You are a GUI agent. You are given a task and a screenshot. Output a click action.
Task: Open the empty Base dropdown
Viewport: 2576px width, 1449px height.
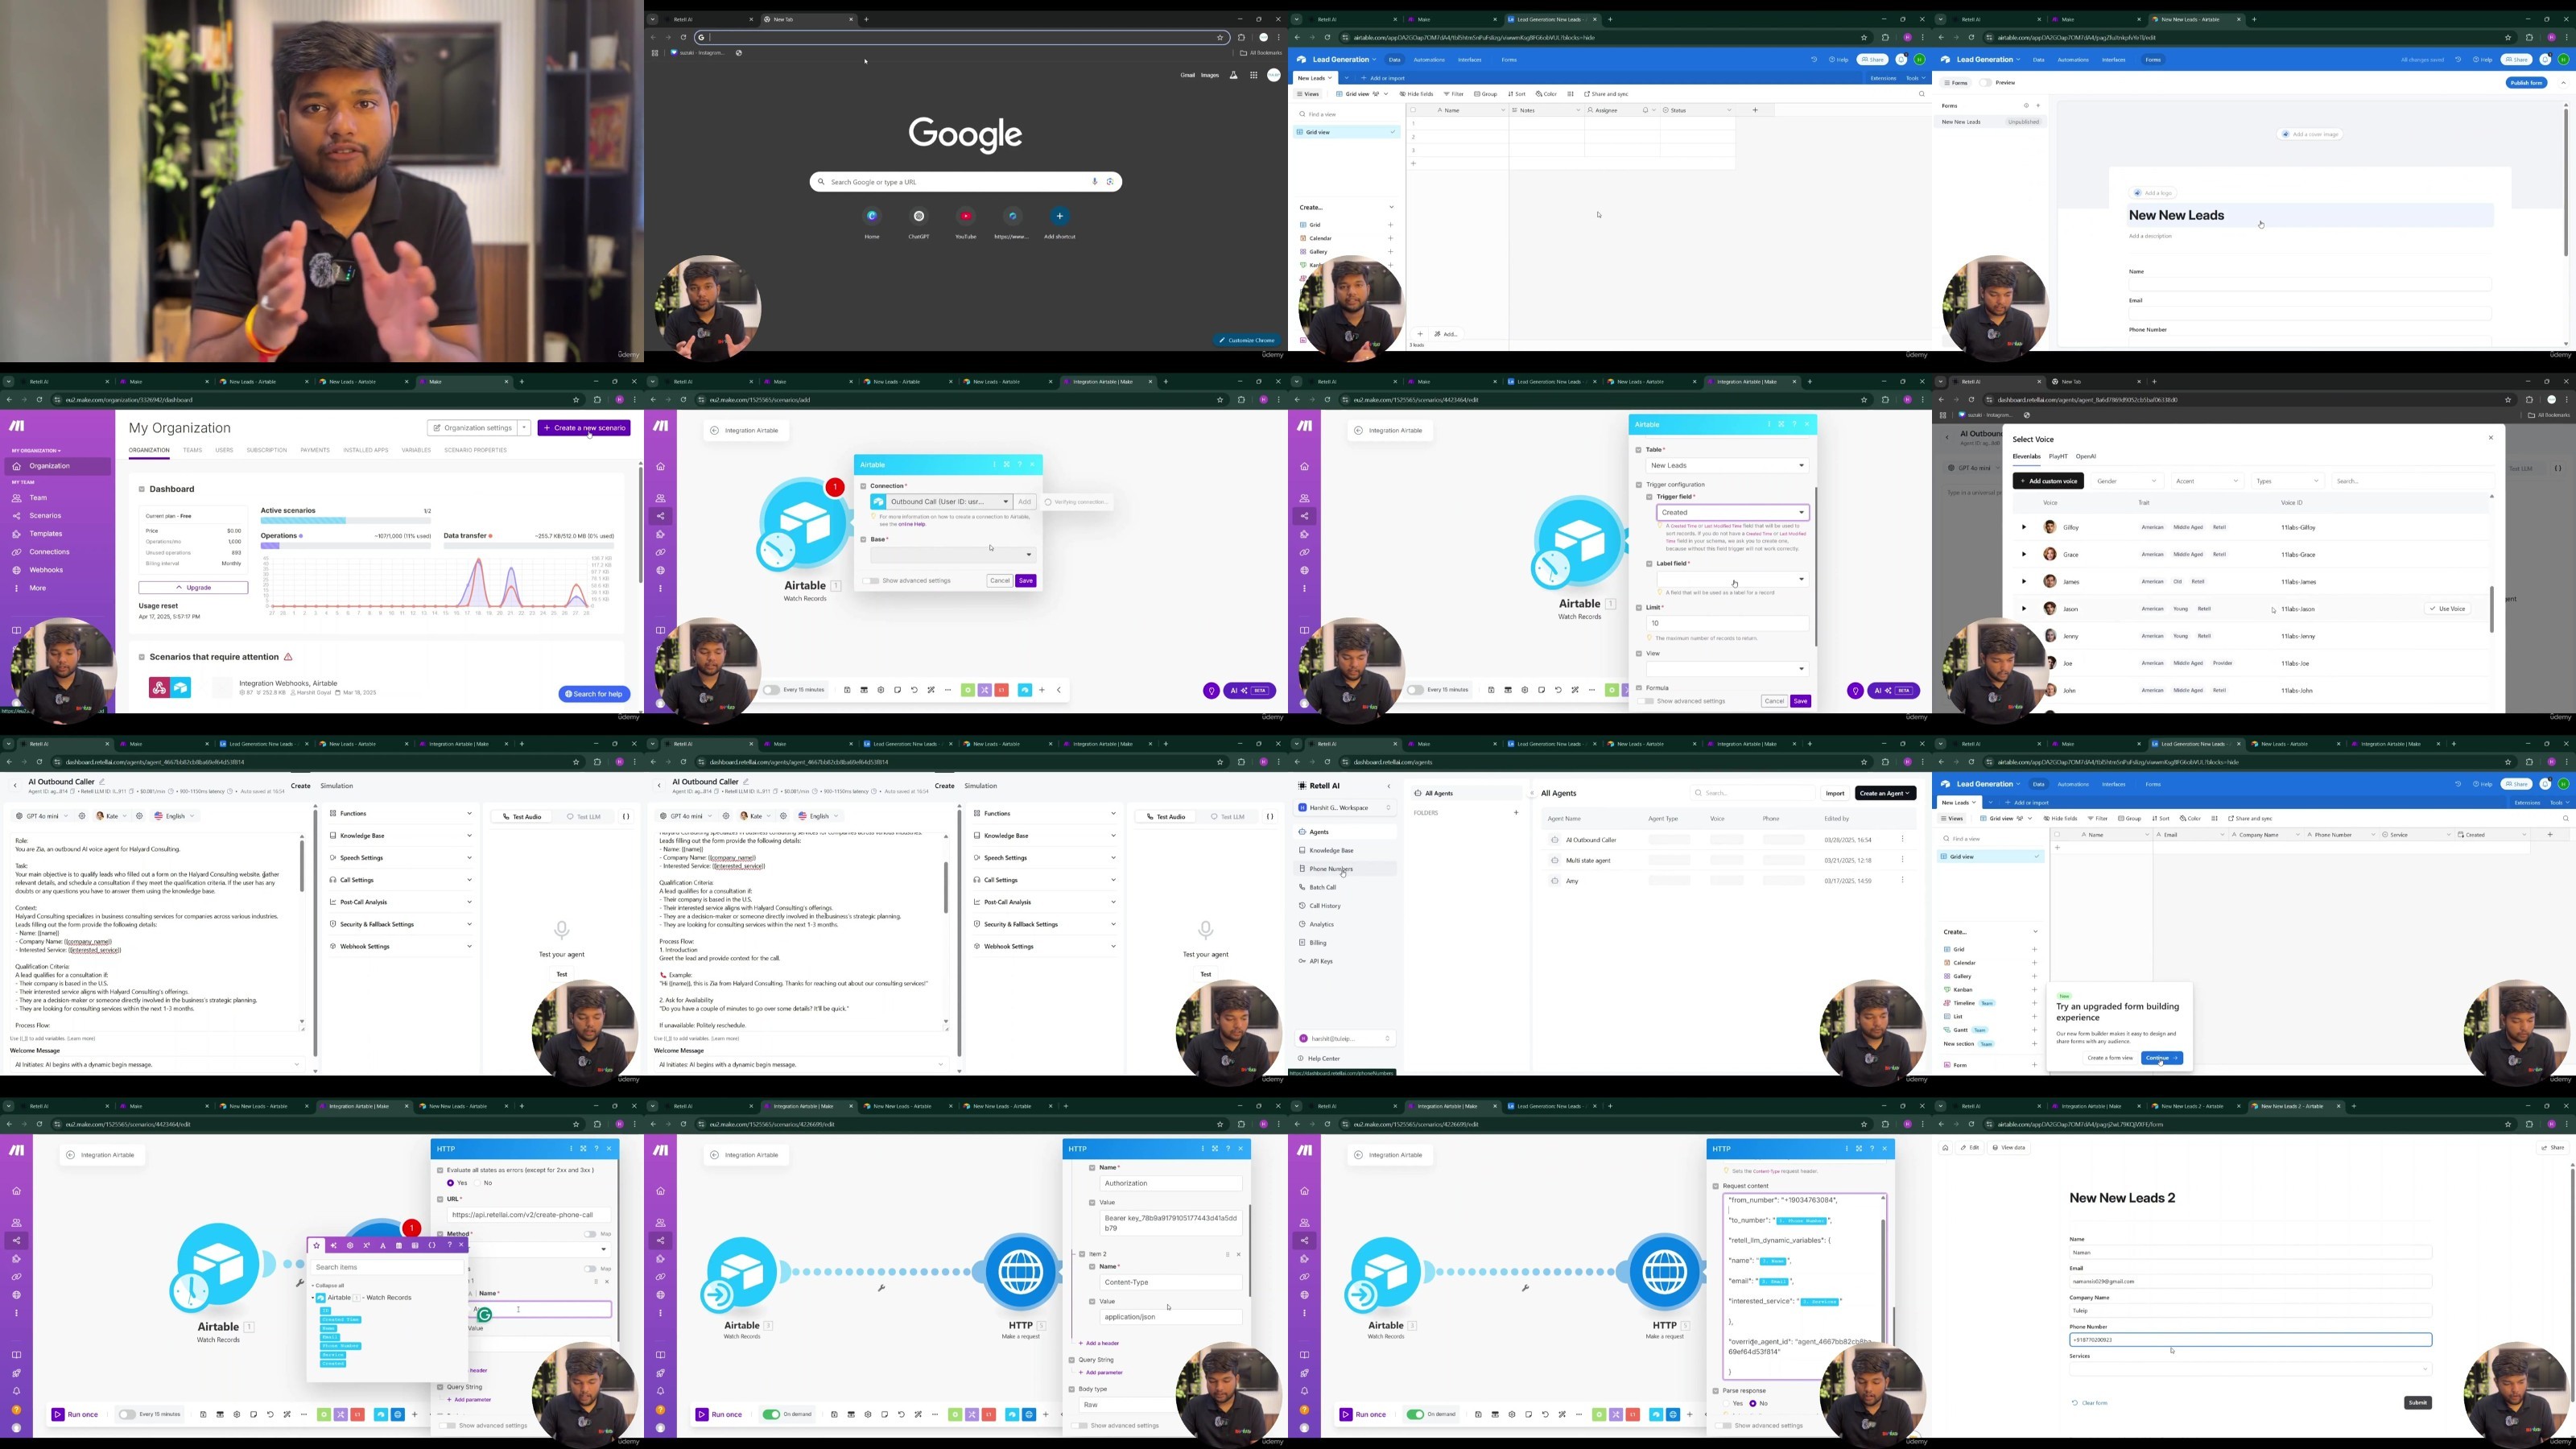coord(952,555)
